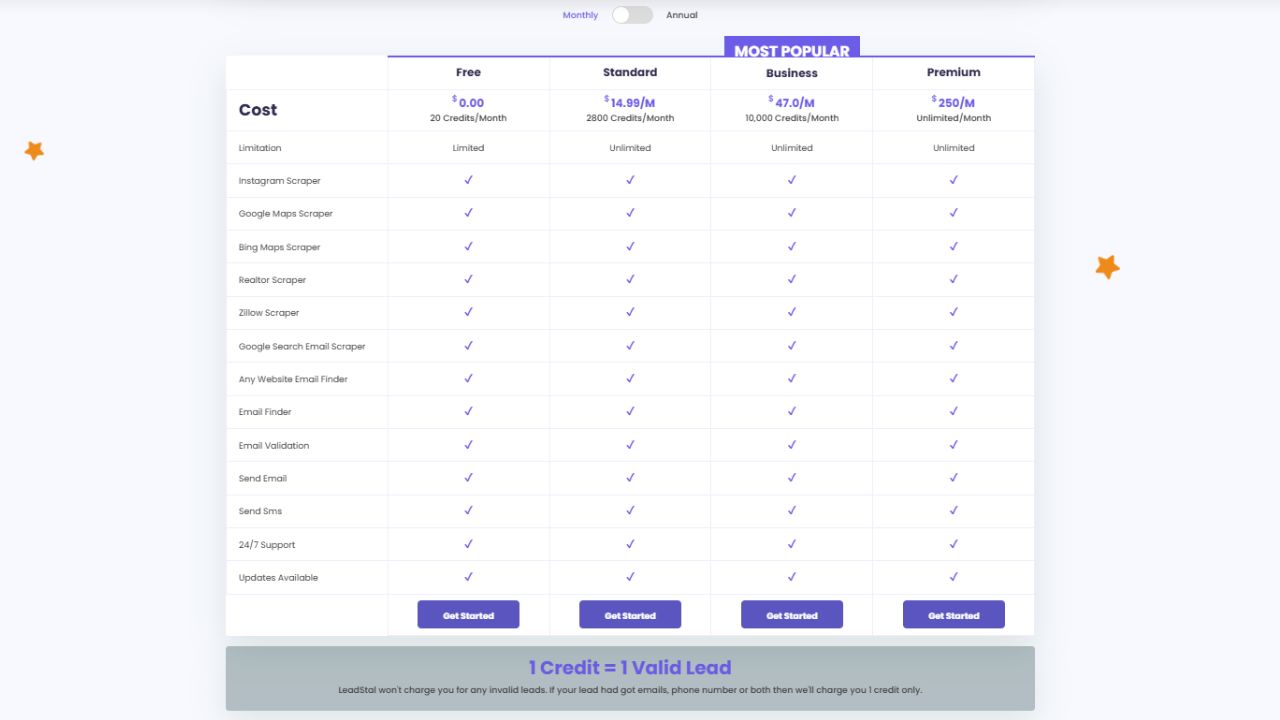Click Zillow Scraper checkmark in Business column

coord(792,312)
